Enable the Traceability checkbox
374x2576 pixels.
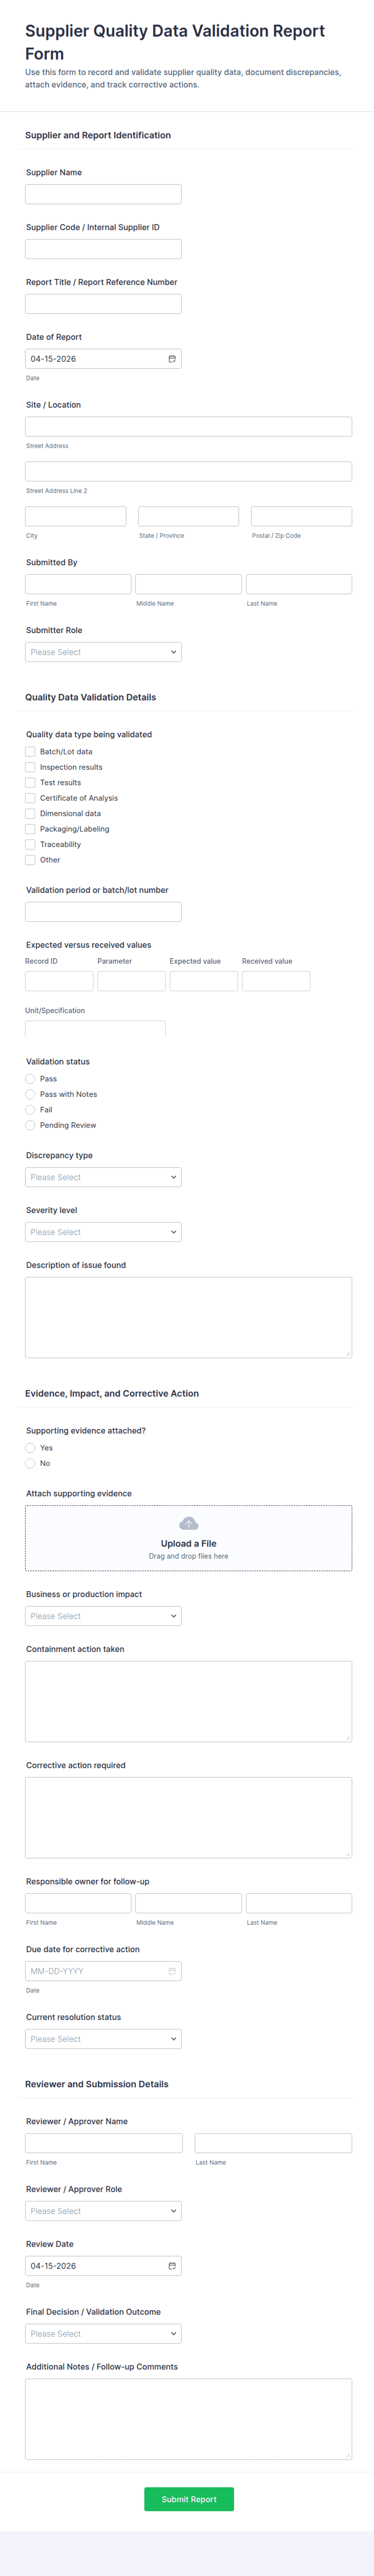point(30,845)
